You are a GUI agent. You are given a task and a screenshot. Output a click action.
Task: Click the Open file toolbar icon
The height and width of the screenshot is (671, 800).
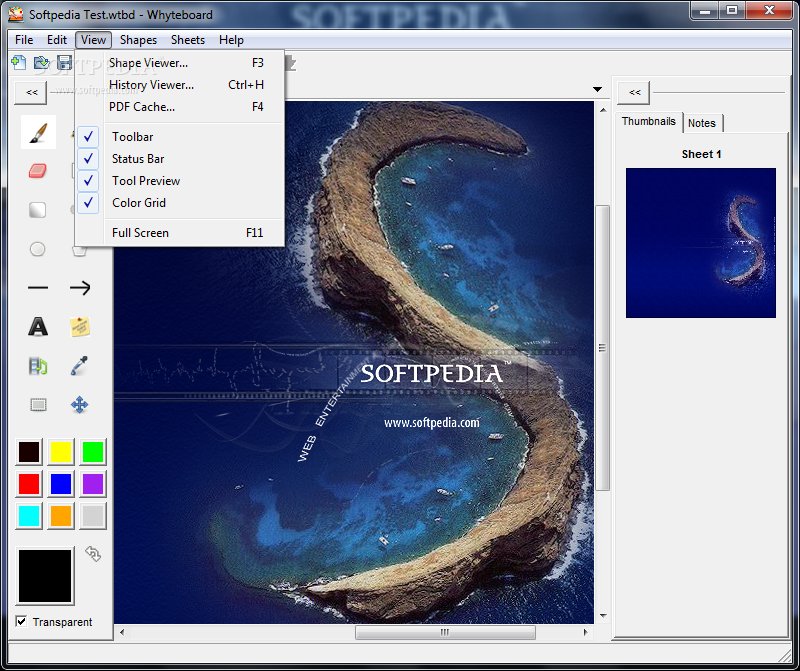tap(41, 63)
